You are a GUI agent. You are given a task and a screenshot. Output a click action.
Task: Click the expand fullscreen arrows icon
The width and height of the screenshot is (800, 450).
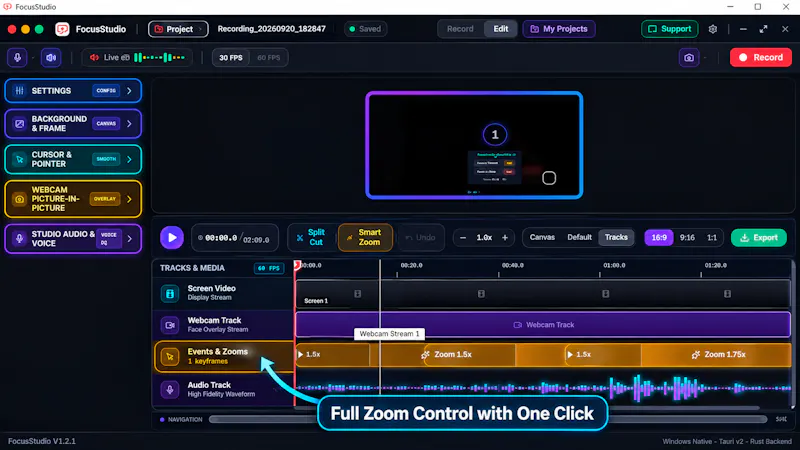tap(763, 29)
